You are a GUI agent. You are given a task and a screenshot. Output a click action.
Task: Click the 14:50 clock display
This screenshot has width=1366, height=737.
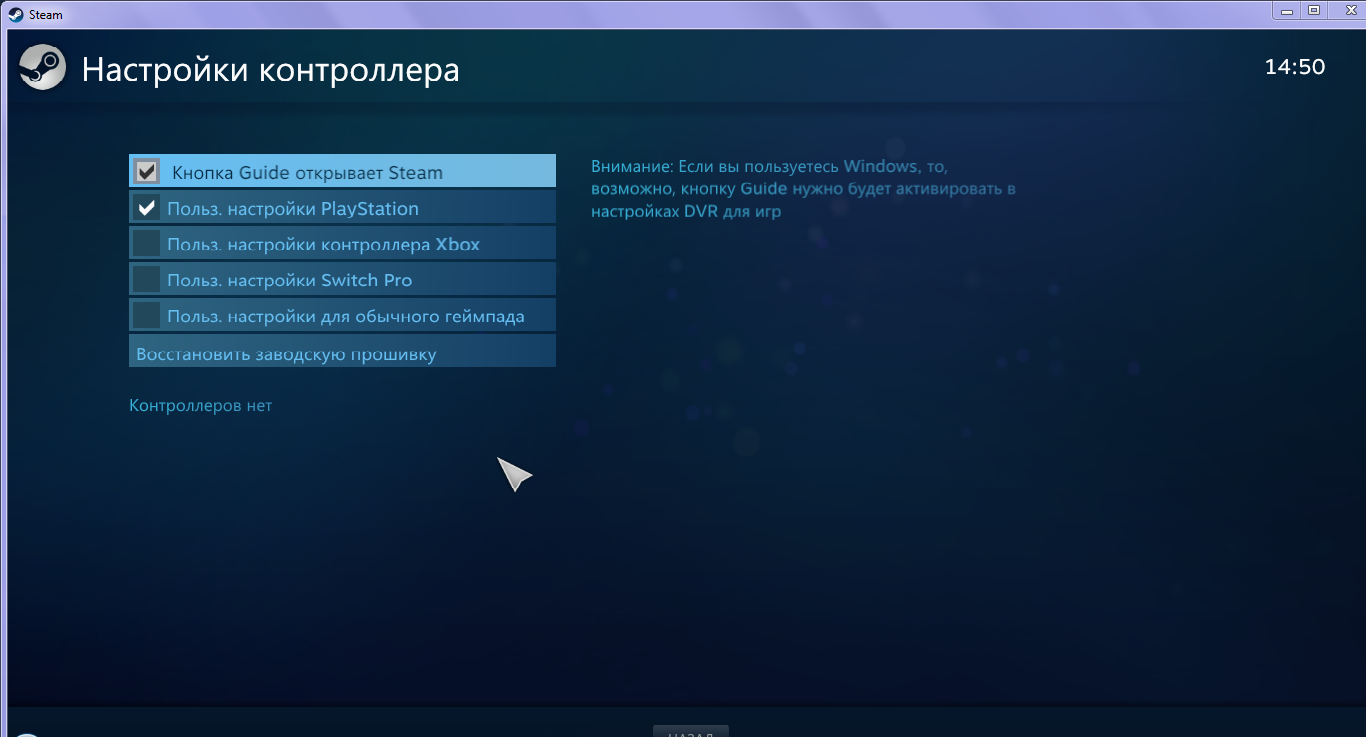pos(1295,67)
